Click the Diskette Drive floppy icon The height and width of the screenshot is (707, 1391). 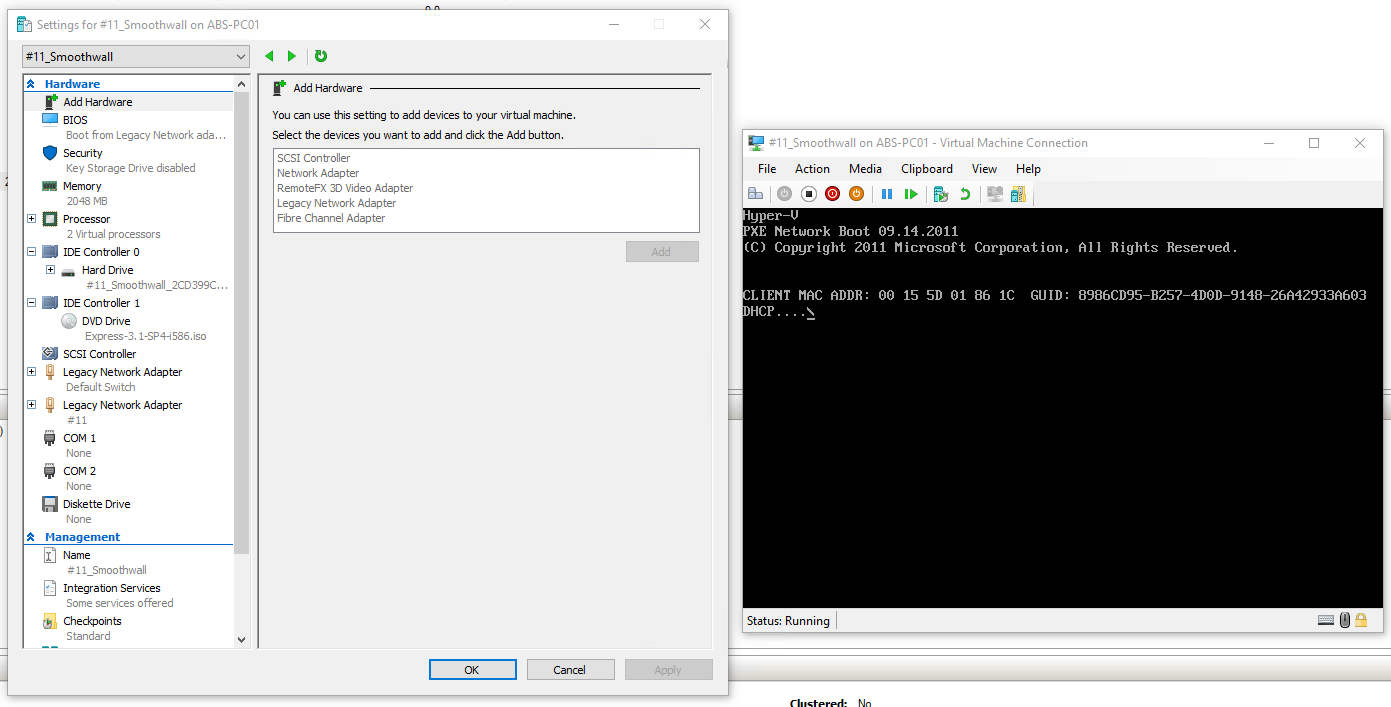tap(50, 504)
